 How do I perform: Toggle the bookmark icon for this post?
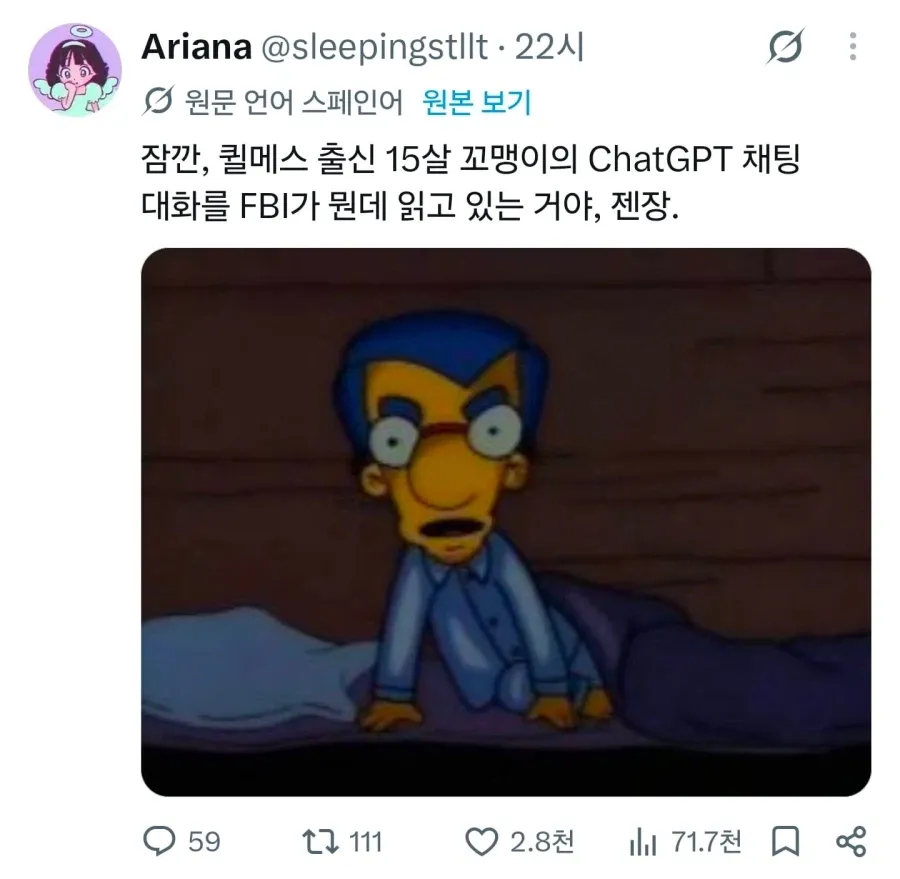pos(785,842)
